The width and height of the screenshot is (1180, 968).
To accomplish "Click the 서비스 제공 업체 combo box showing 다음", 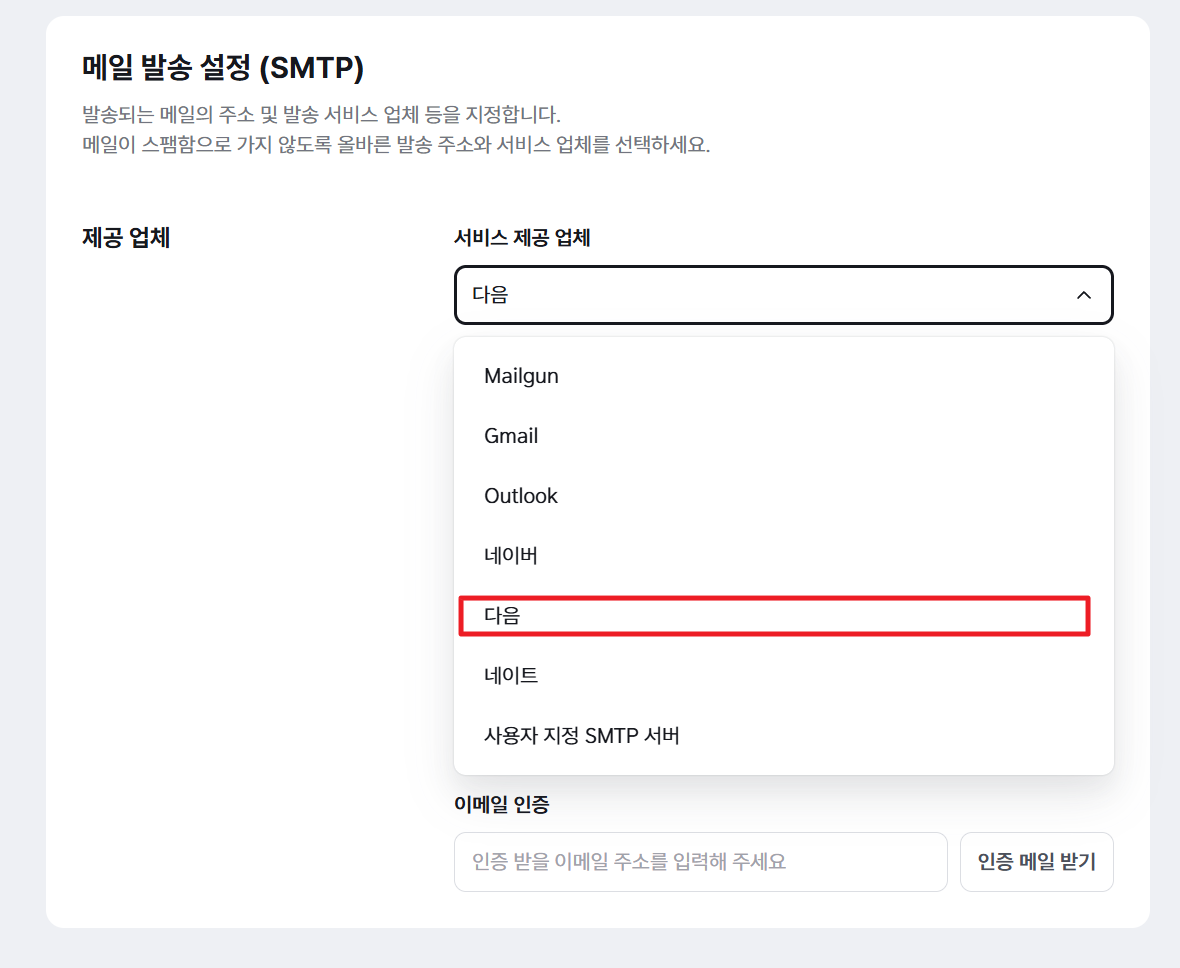I will [760, 295].
